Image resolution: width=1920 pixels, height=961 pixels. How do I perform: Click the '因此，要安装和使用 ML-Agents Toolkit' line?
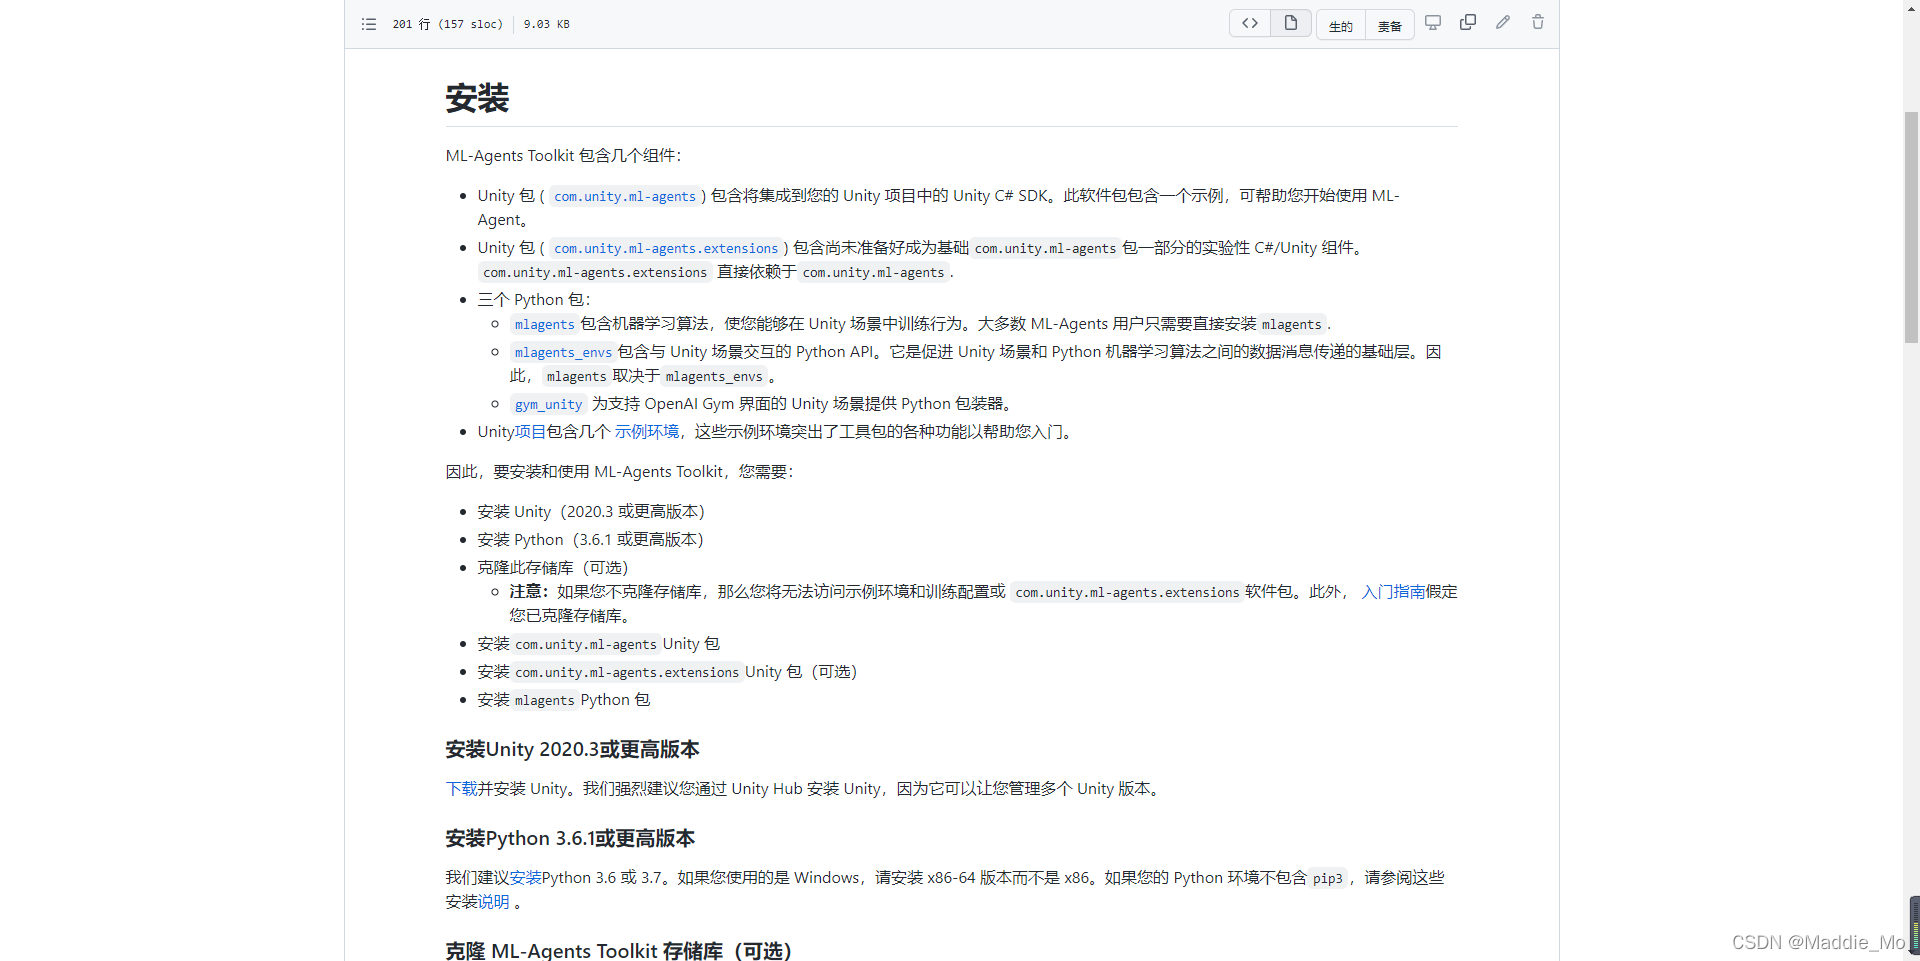click(619, 472)
